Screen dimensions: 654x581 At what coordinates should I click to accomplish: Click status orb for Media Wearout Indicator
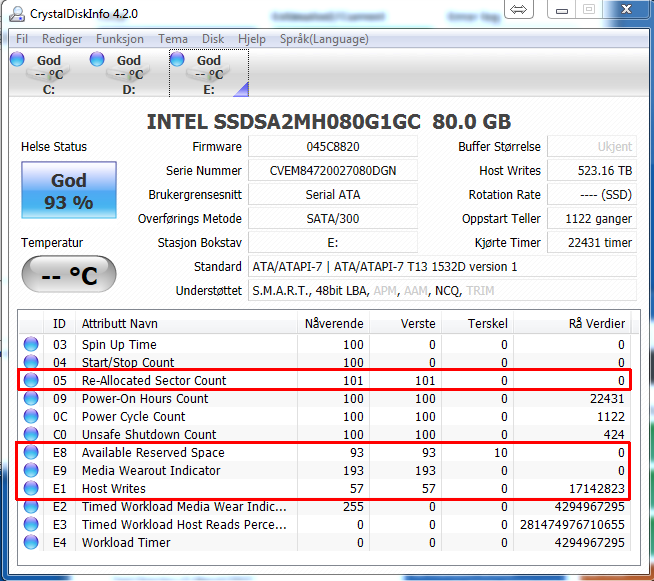[31, 470]
